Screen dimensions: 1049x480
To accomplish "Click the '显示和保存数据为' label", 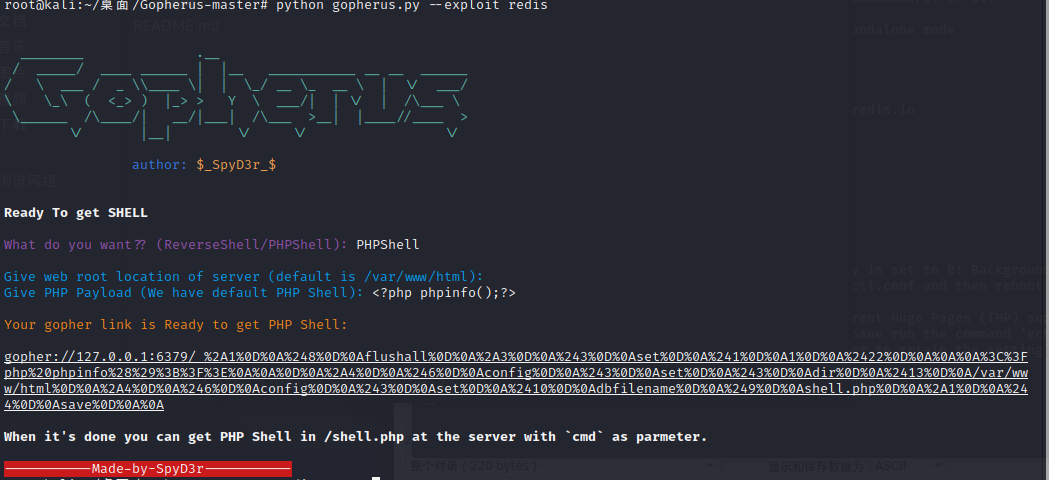I will tap(816, 467).
